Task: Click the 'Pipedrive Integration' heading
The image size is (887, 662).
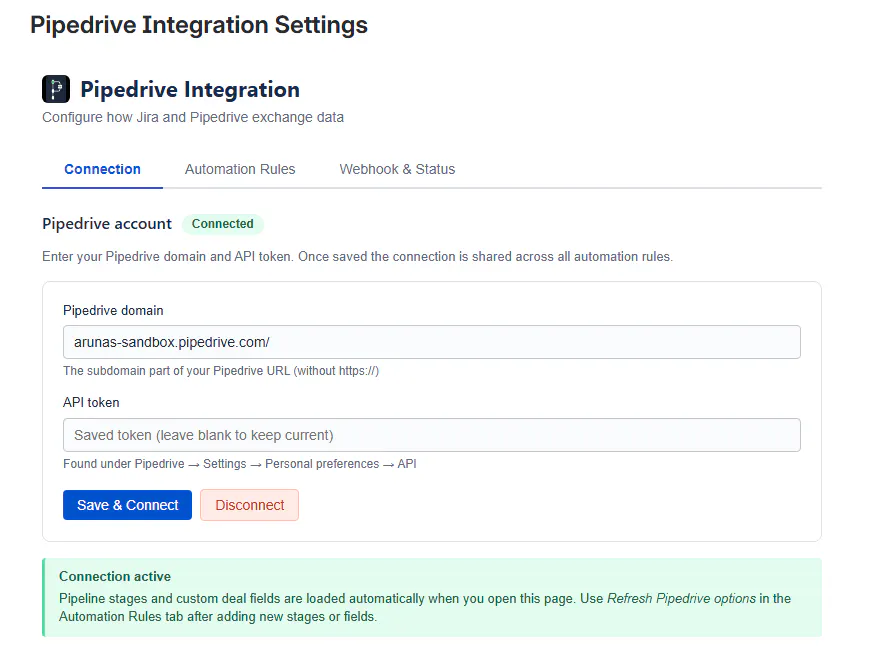Action: [190, 89]
